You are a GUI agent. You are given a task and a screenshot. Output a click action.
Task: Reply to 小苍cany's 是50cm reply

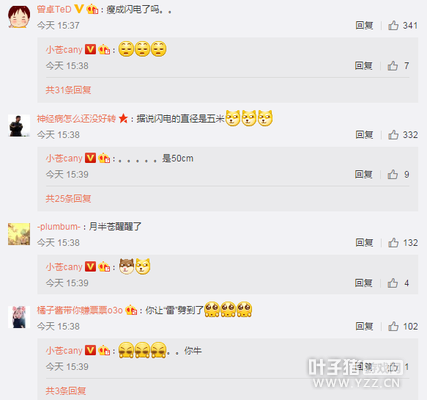[x=363, y=174]
